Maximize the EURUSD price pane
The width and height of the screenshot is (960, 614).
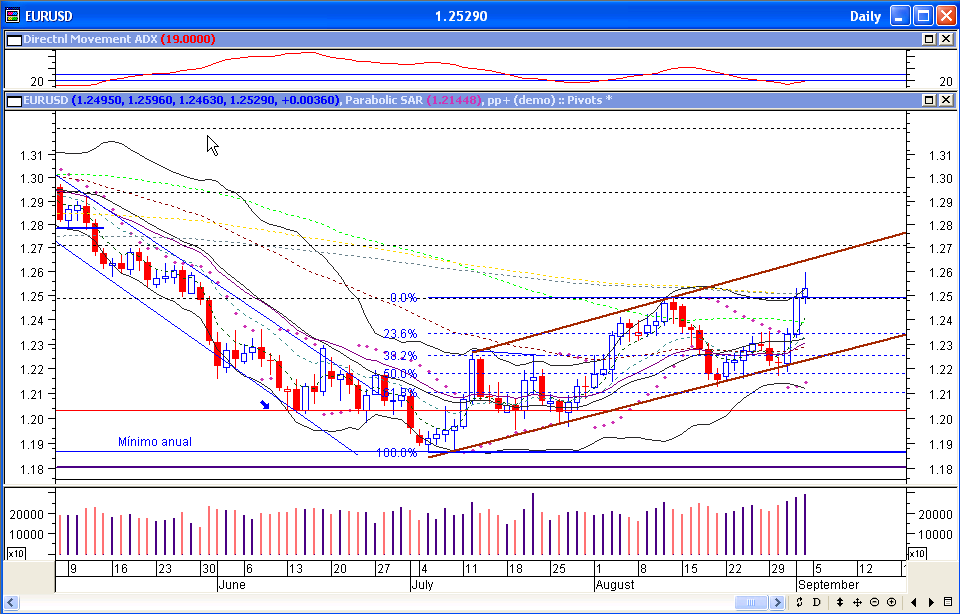(929, 100)
